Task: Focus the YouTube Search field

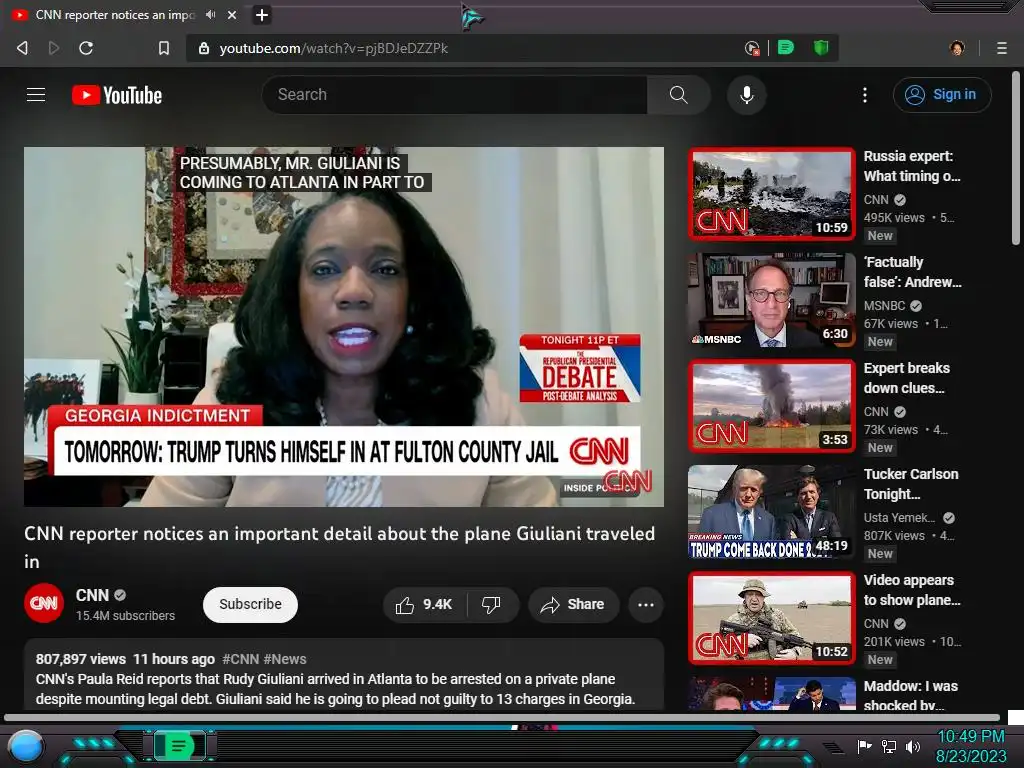Action: click(455, 95)
